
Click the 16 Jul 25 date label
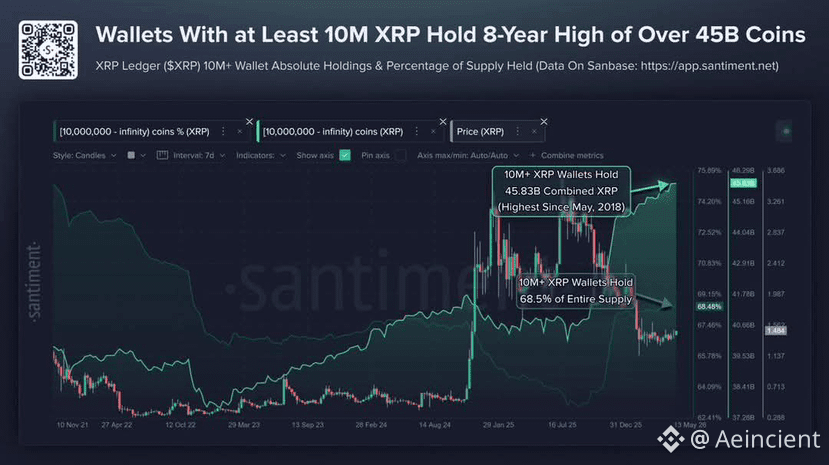(562, 425)
